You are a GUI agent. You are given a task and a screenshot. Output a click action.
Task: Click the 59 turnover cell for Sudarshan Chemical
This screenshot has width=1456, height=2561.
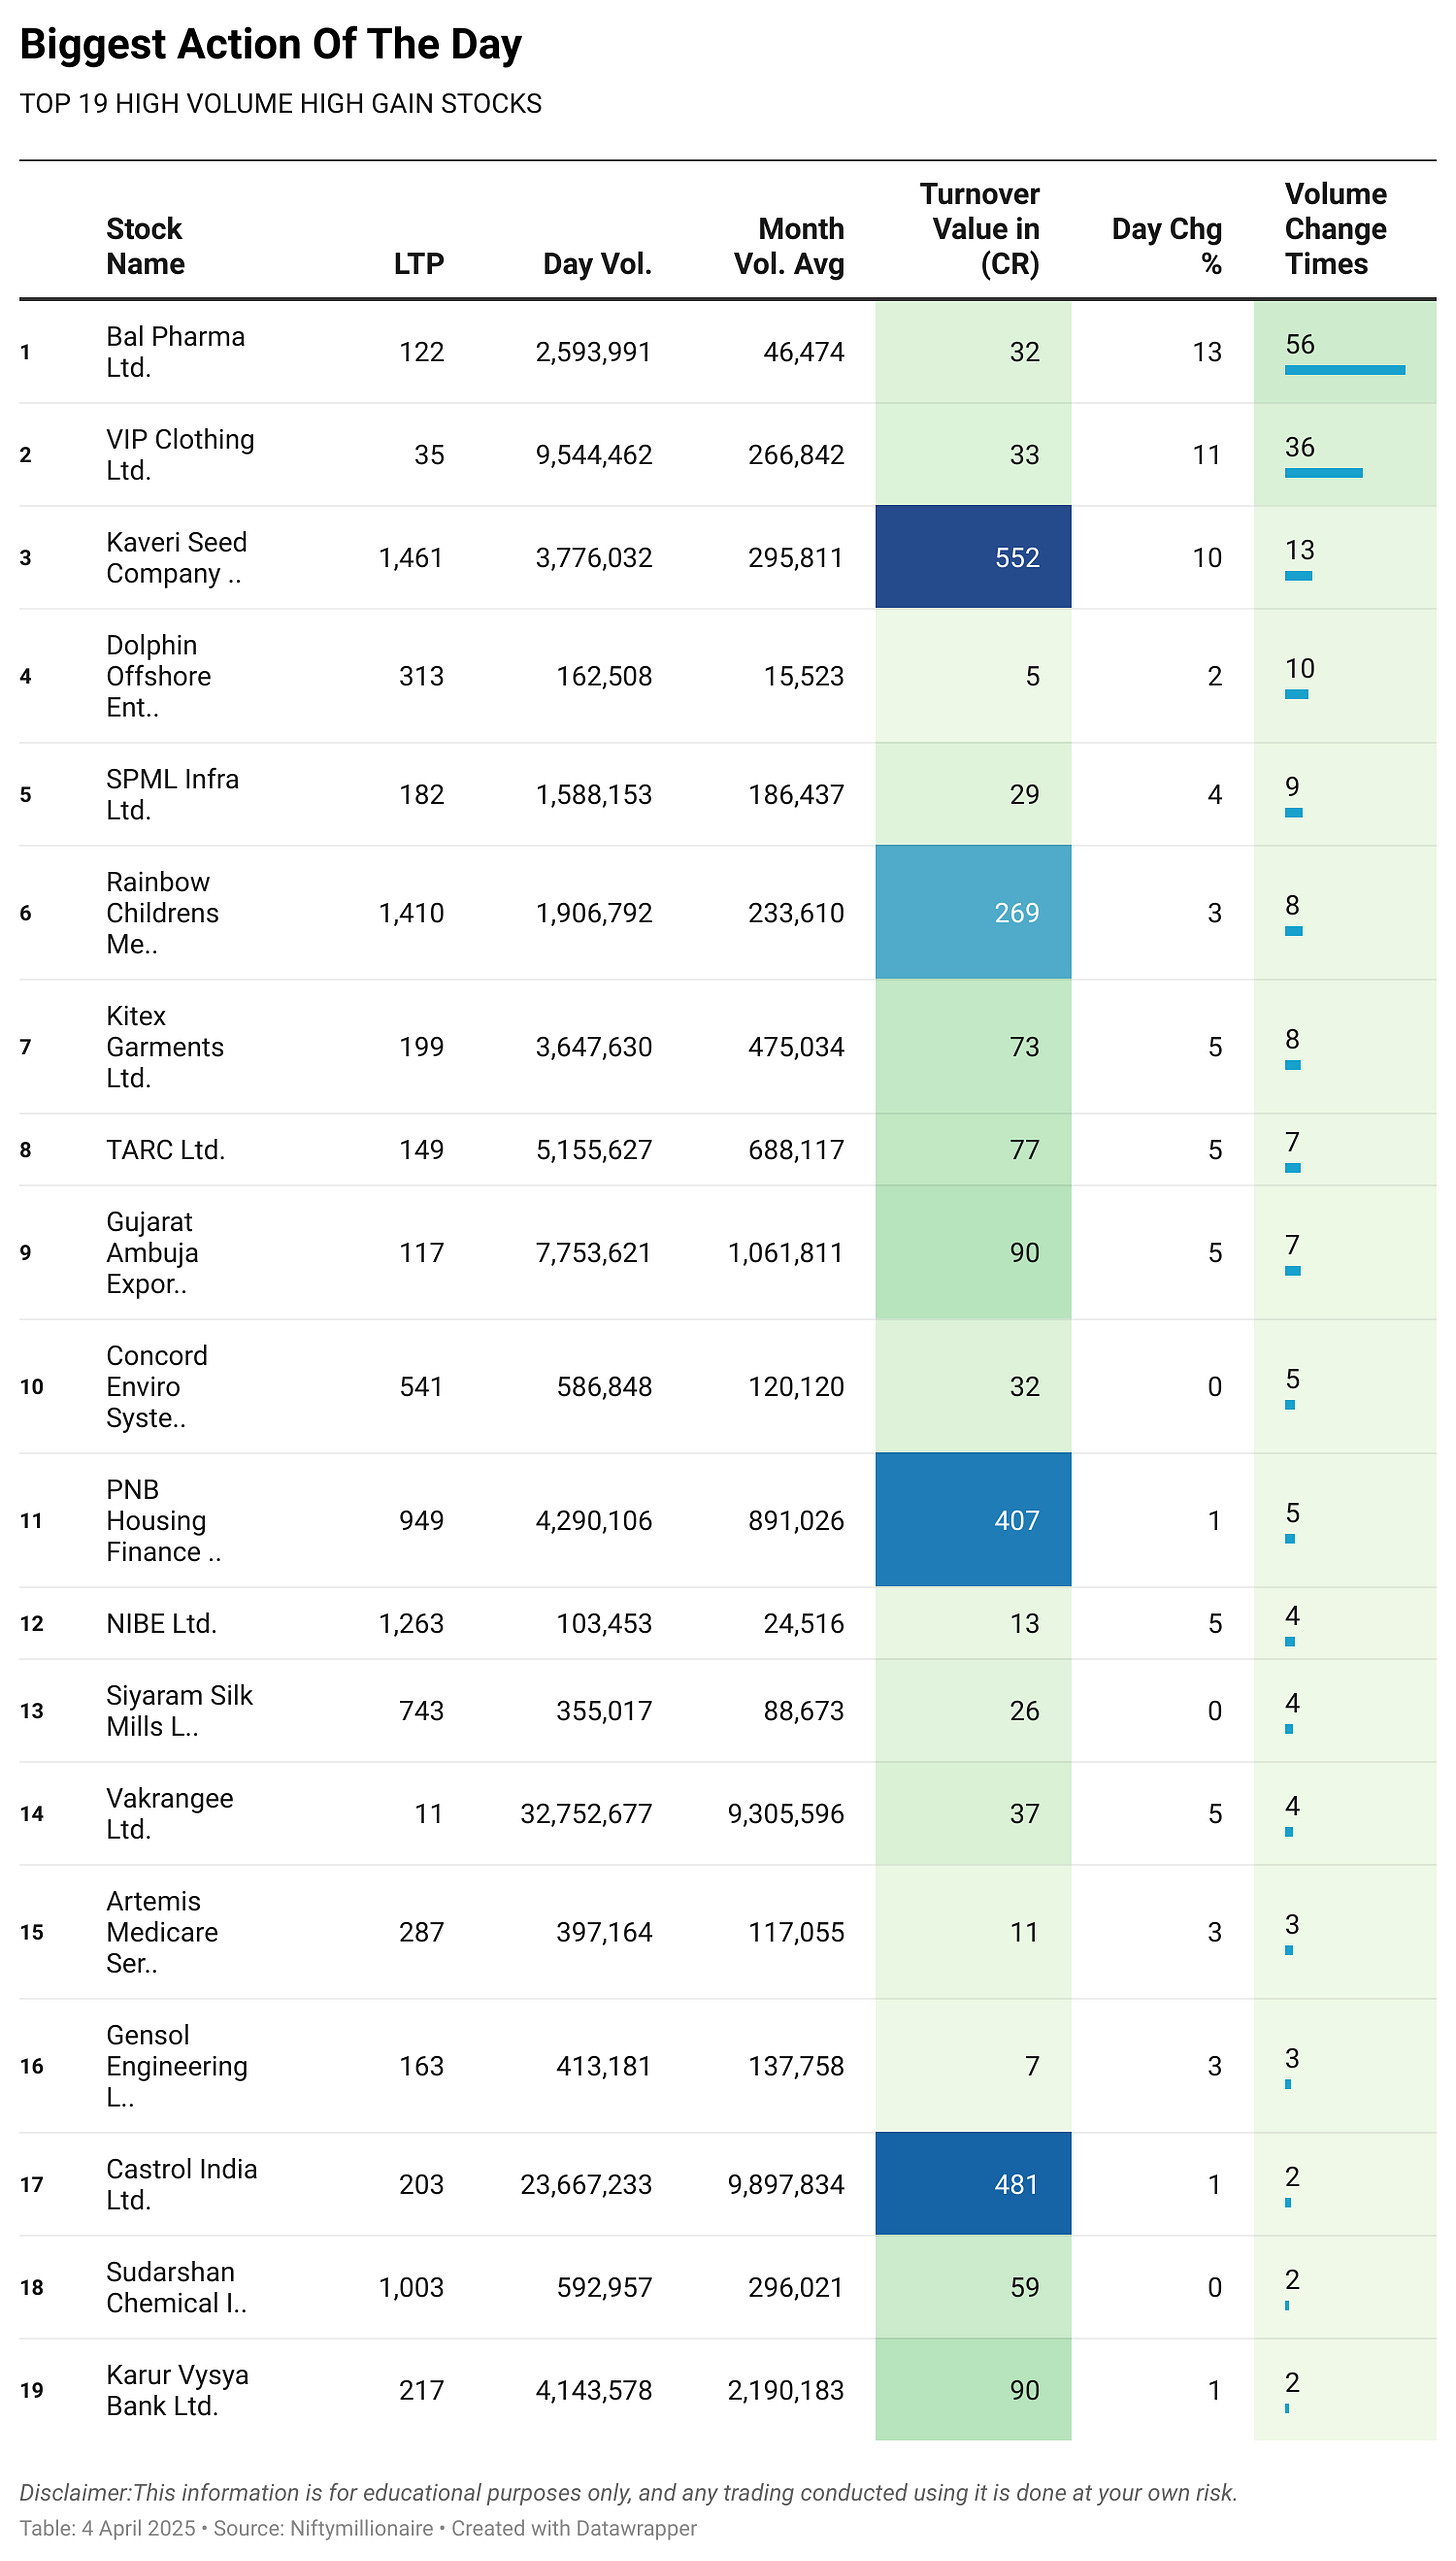coord(973,2287)
